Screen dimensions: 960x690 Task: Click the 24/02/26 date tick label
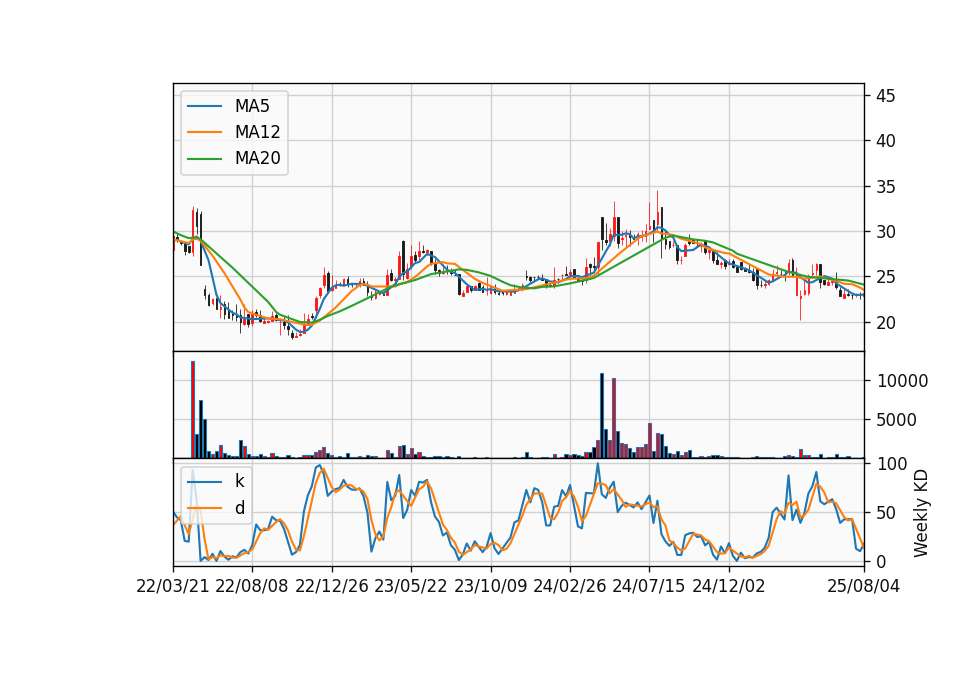570,586
